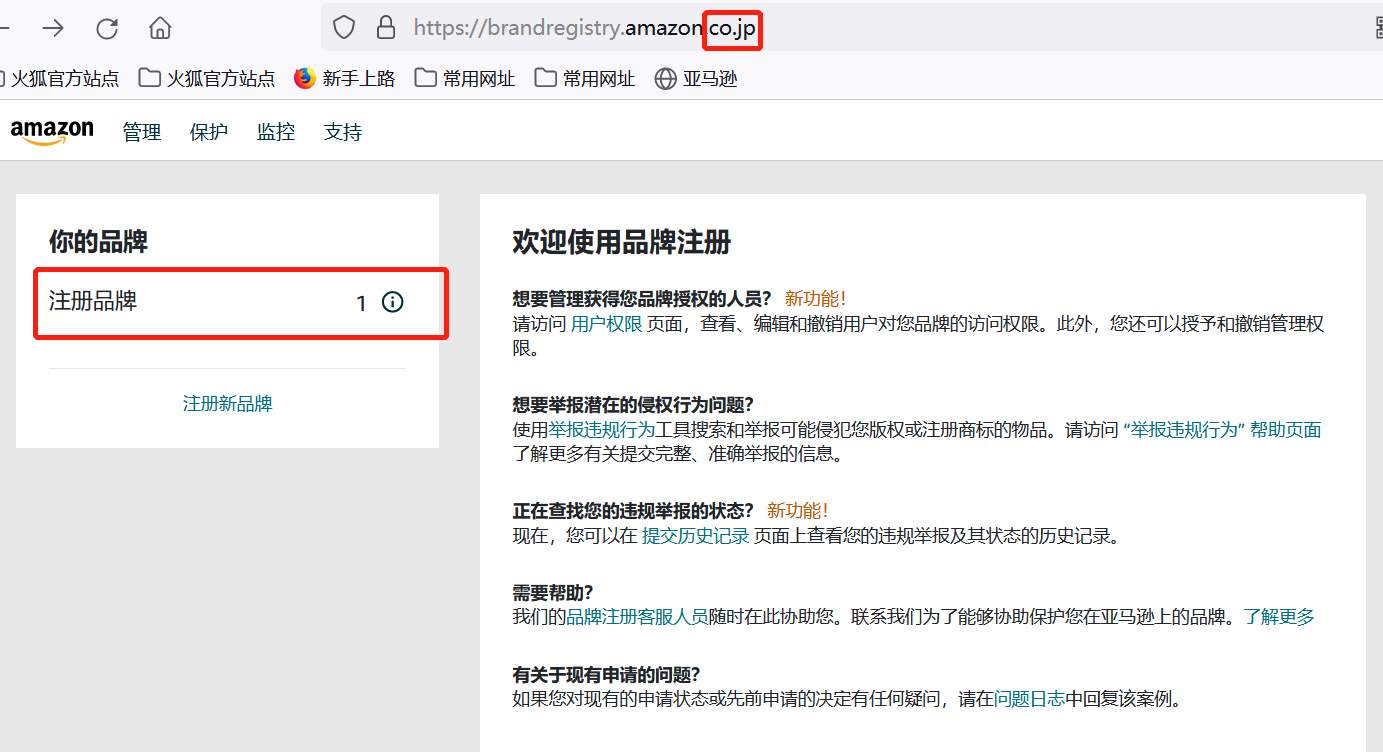Open the 管理 menu
Image resolution: width=1383 pixels, height=752 pixels.
tap(142, 132)
